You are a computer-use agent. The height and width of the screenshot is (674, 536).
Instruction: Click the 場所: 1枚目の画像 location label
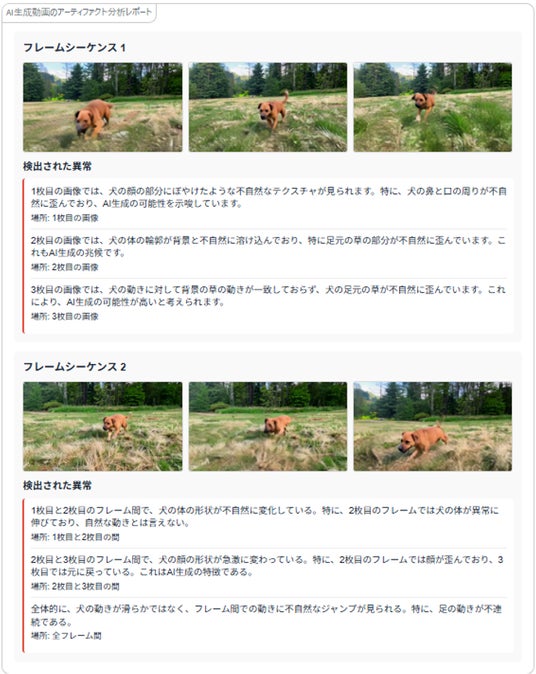64,218
